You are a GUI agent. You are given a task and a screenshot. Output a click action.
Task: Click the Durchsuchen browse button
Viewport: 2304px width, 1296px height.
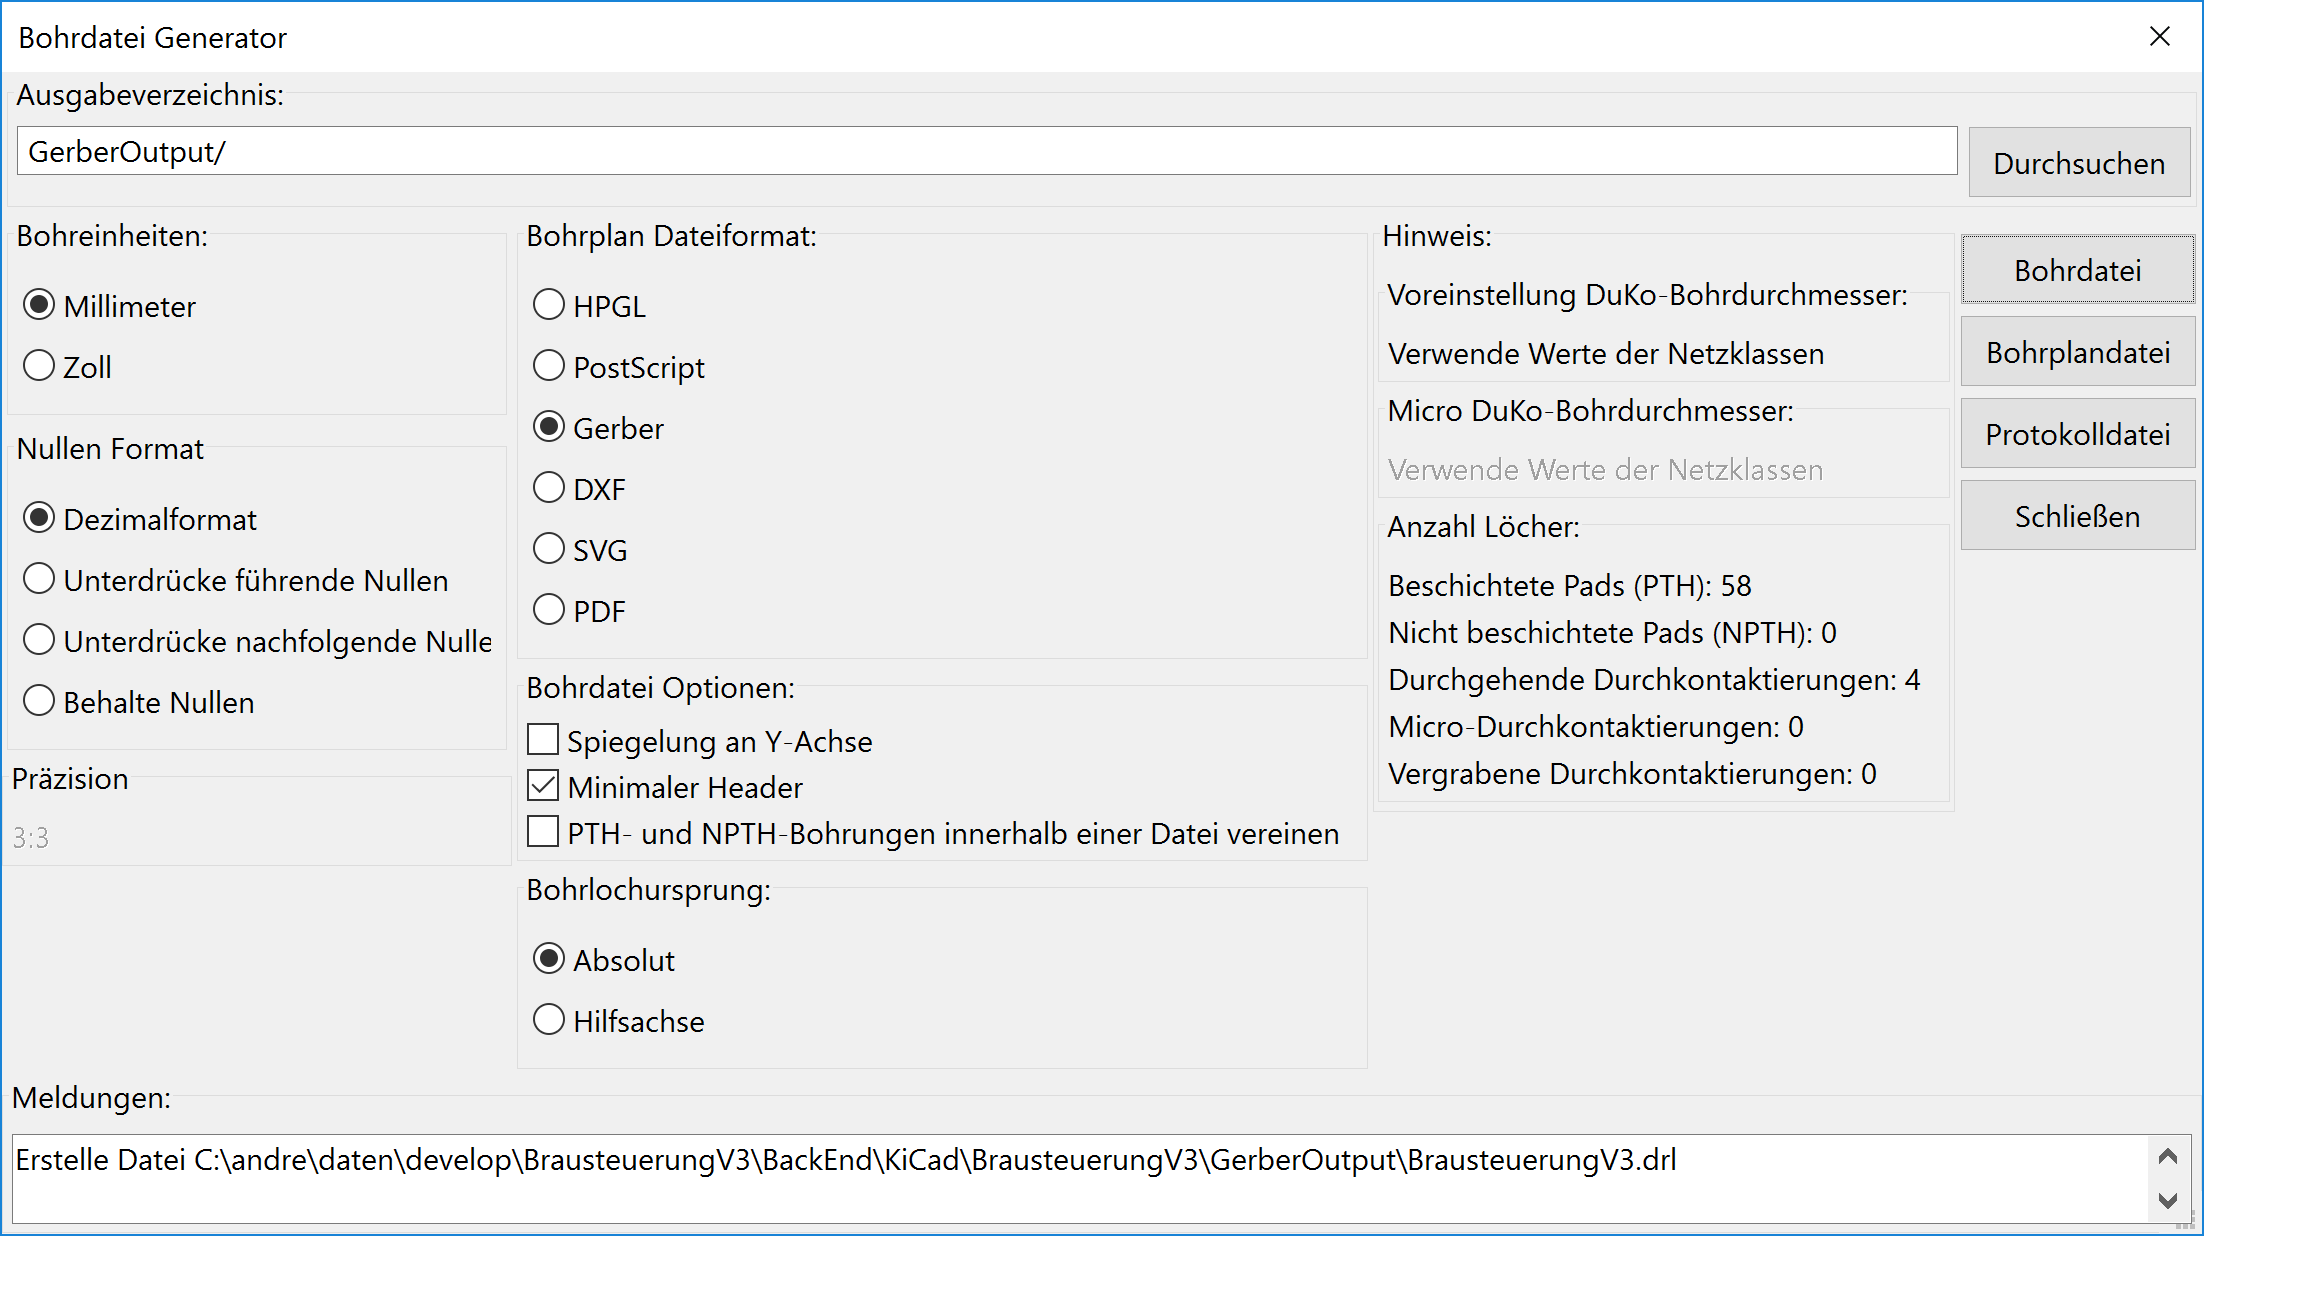tap(2079, 163)
